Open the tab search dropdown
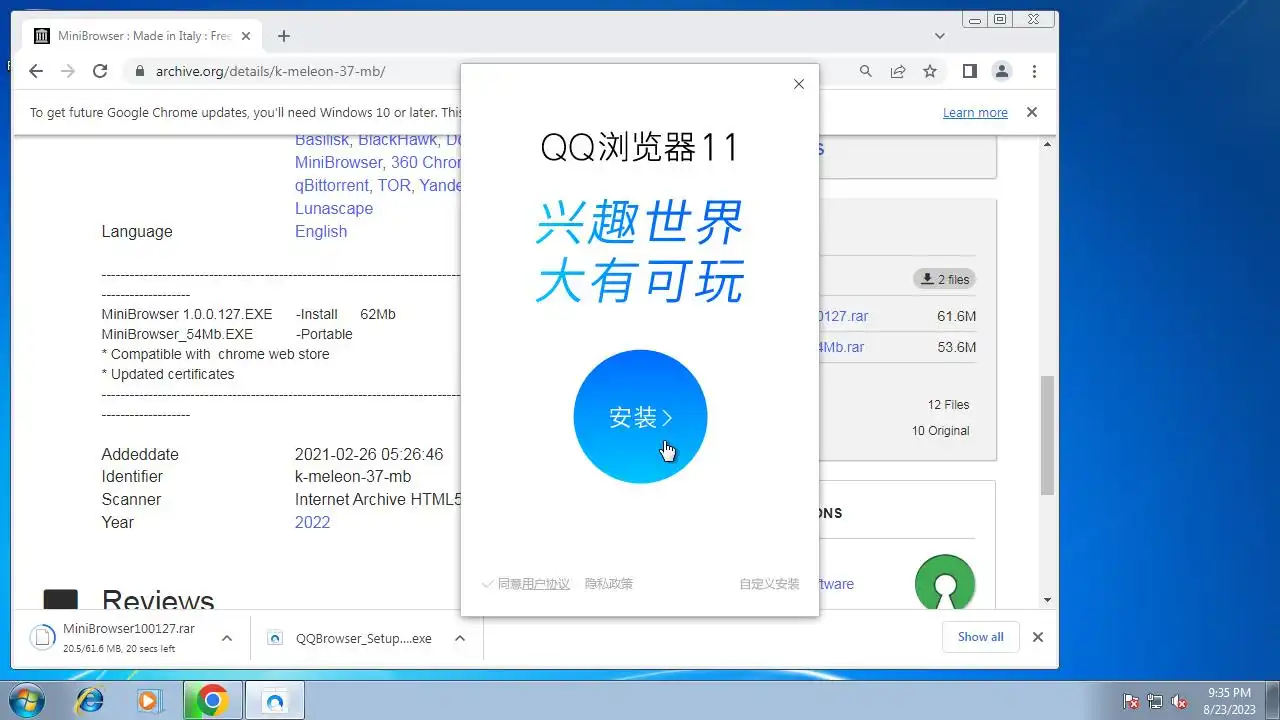 (x=940, y=36)
